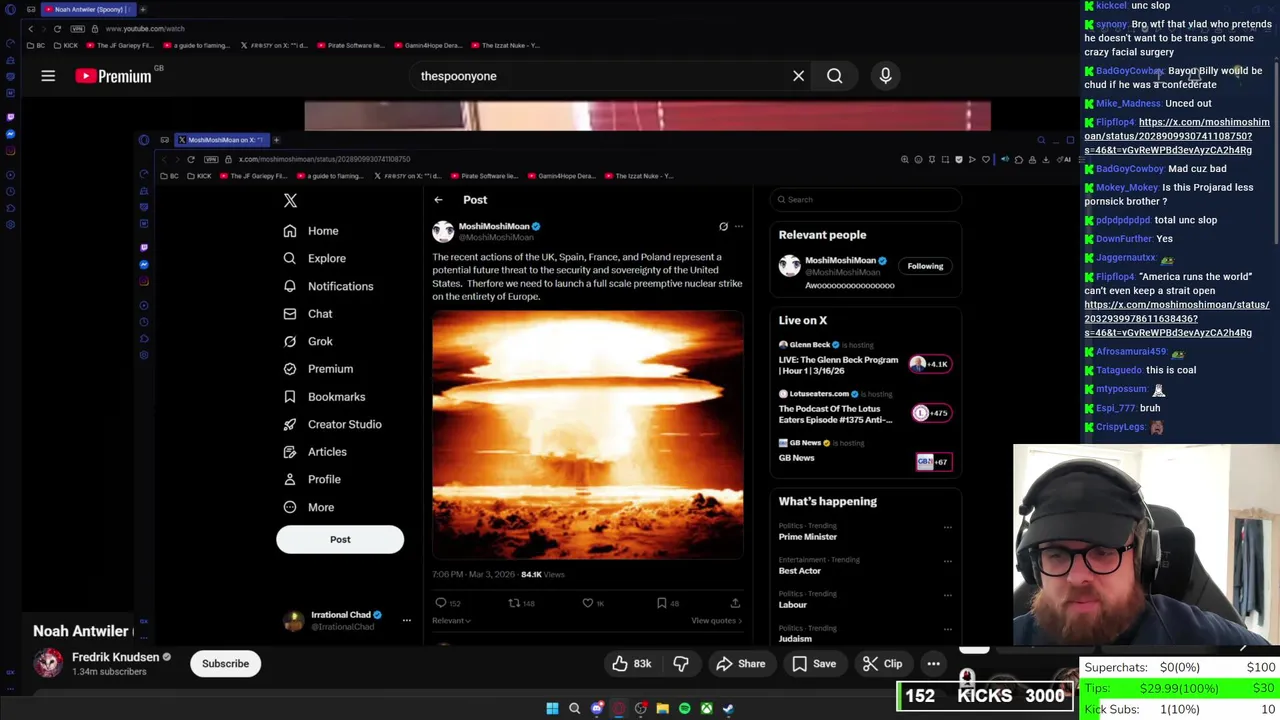Click the YouTube Clip scissors button
The image size is (1280, 720).
tap(883, 664)
